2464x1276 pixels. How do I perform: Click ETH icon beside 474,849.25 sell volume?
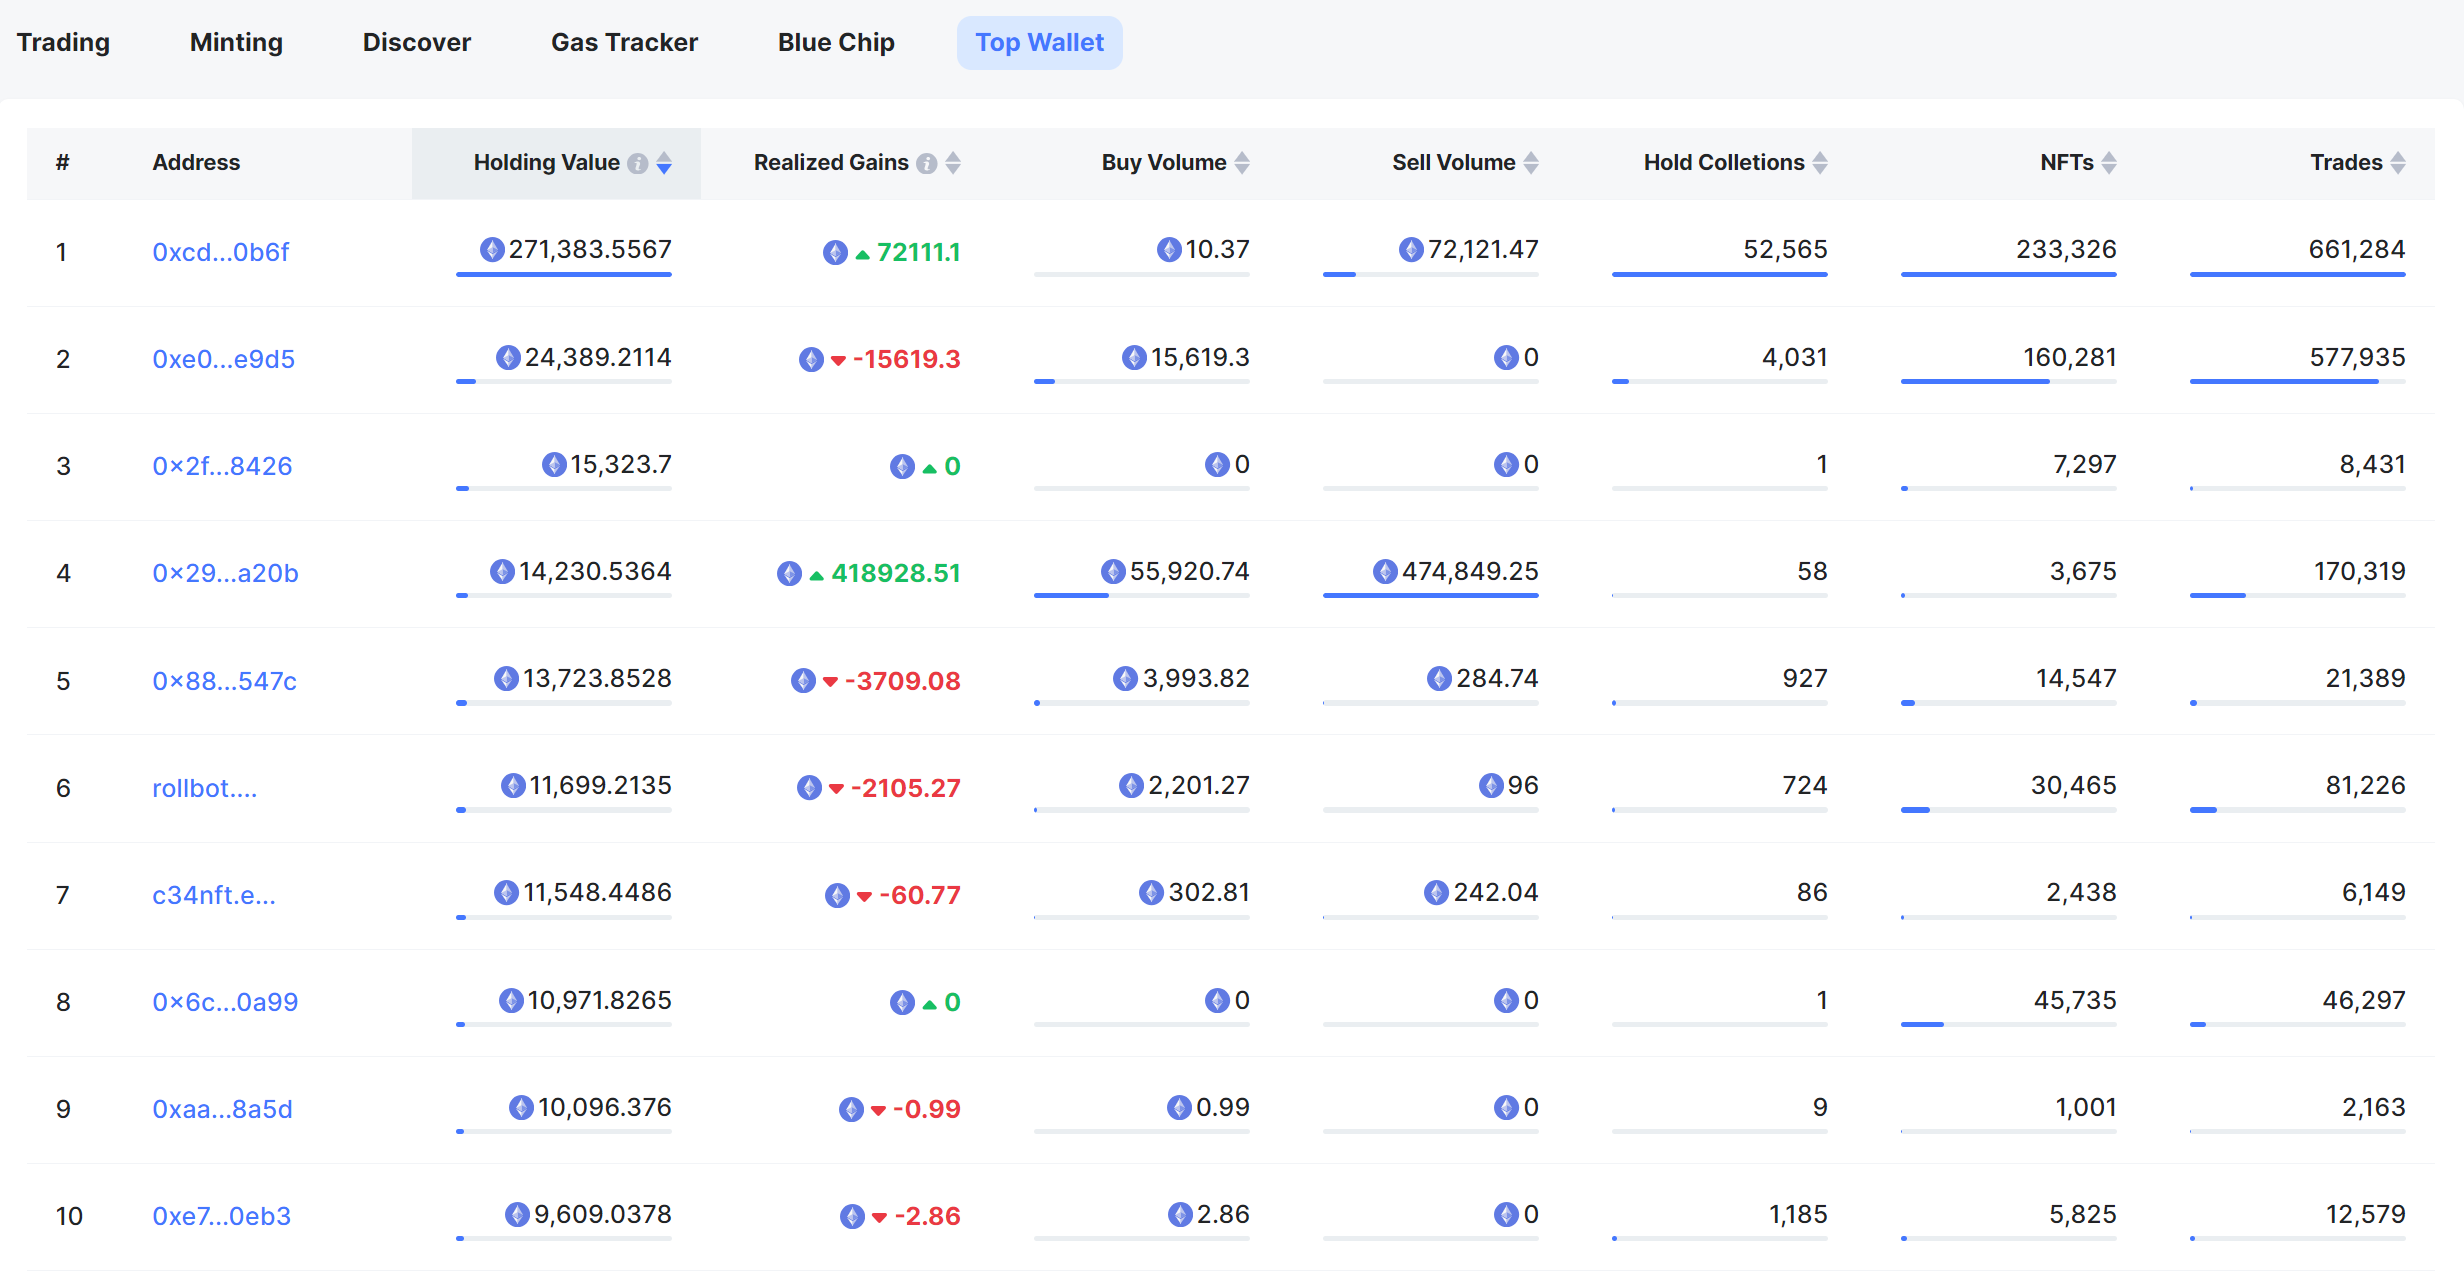pos(1385,571)
